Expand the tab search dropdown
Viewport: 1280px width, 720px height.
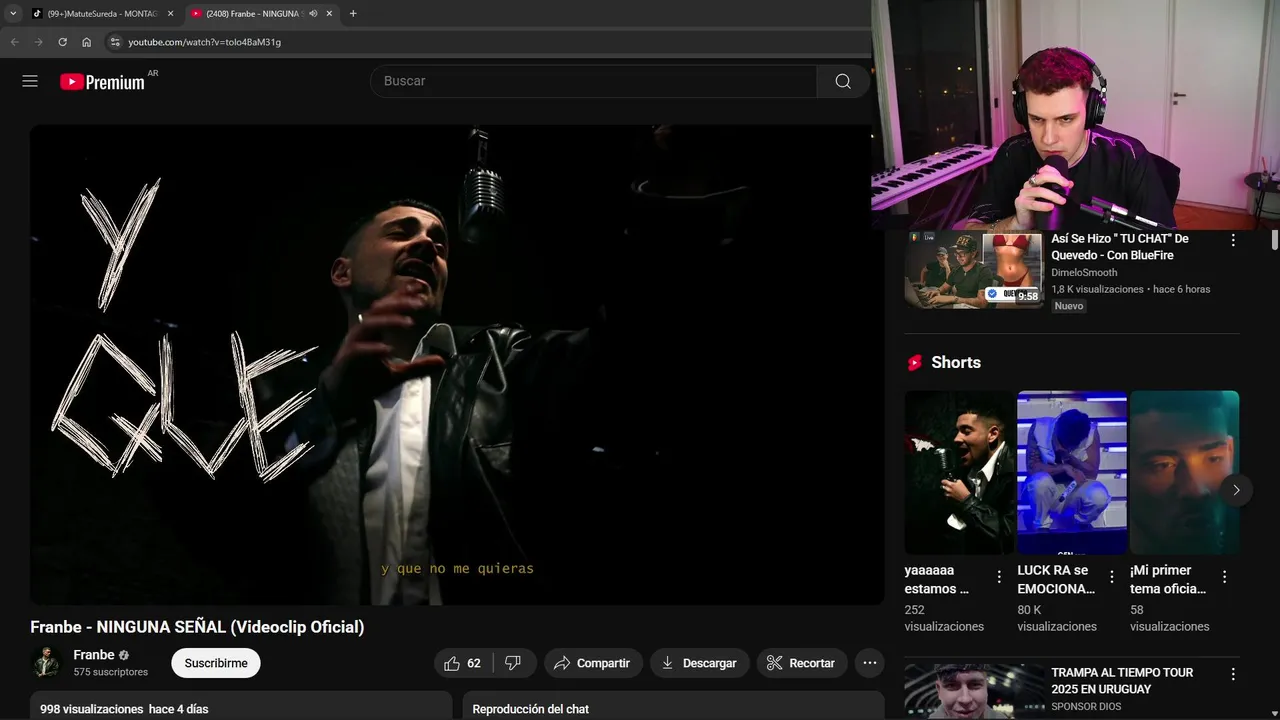pyautogui.click(x=13, y=13)
